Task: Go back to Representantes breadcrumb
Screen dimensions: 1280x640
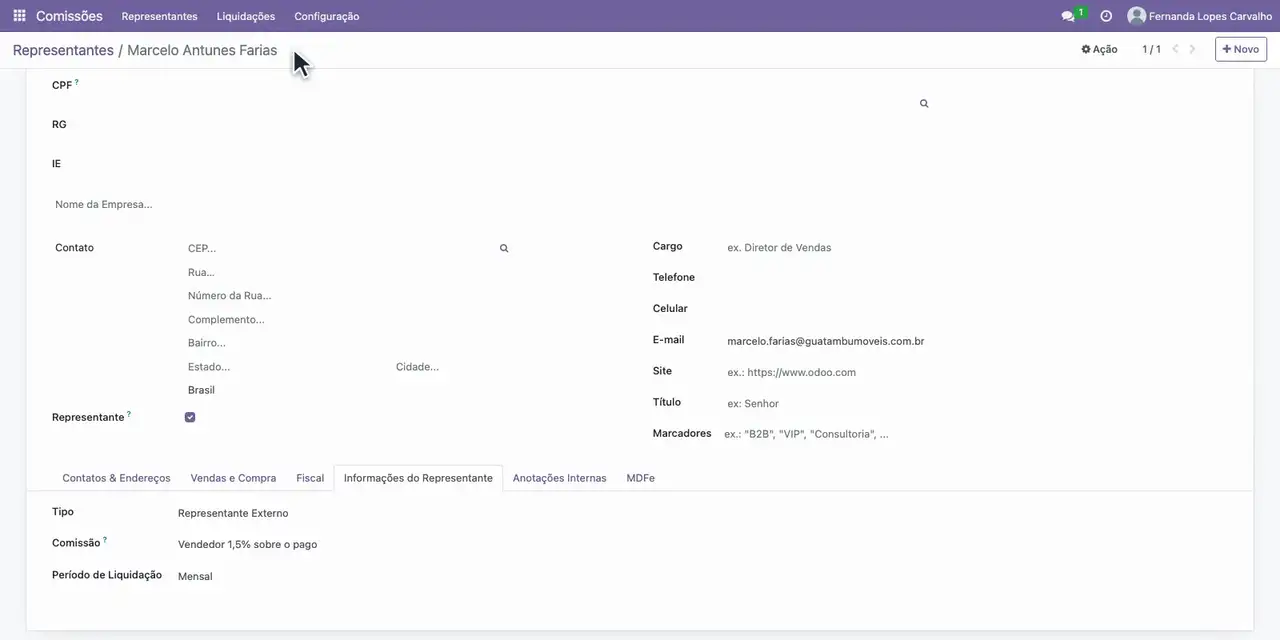Action: coord(63,50)
